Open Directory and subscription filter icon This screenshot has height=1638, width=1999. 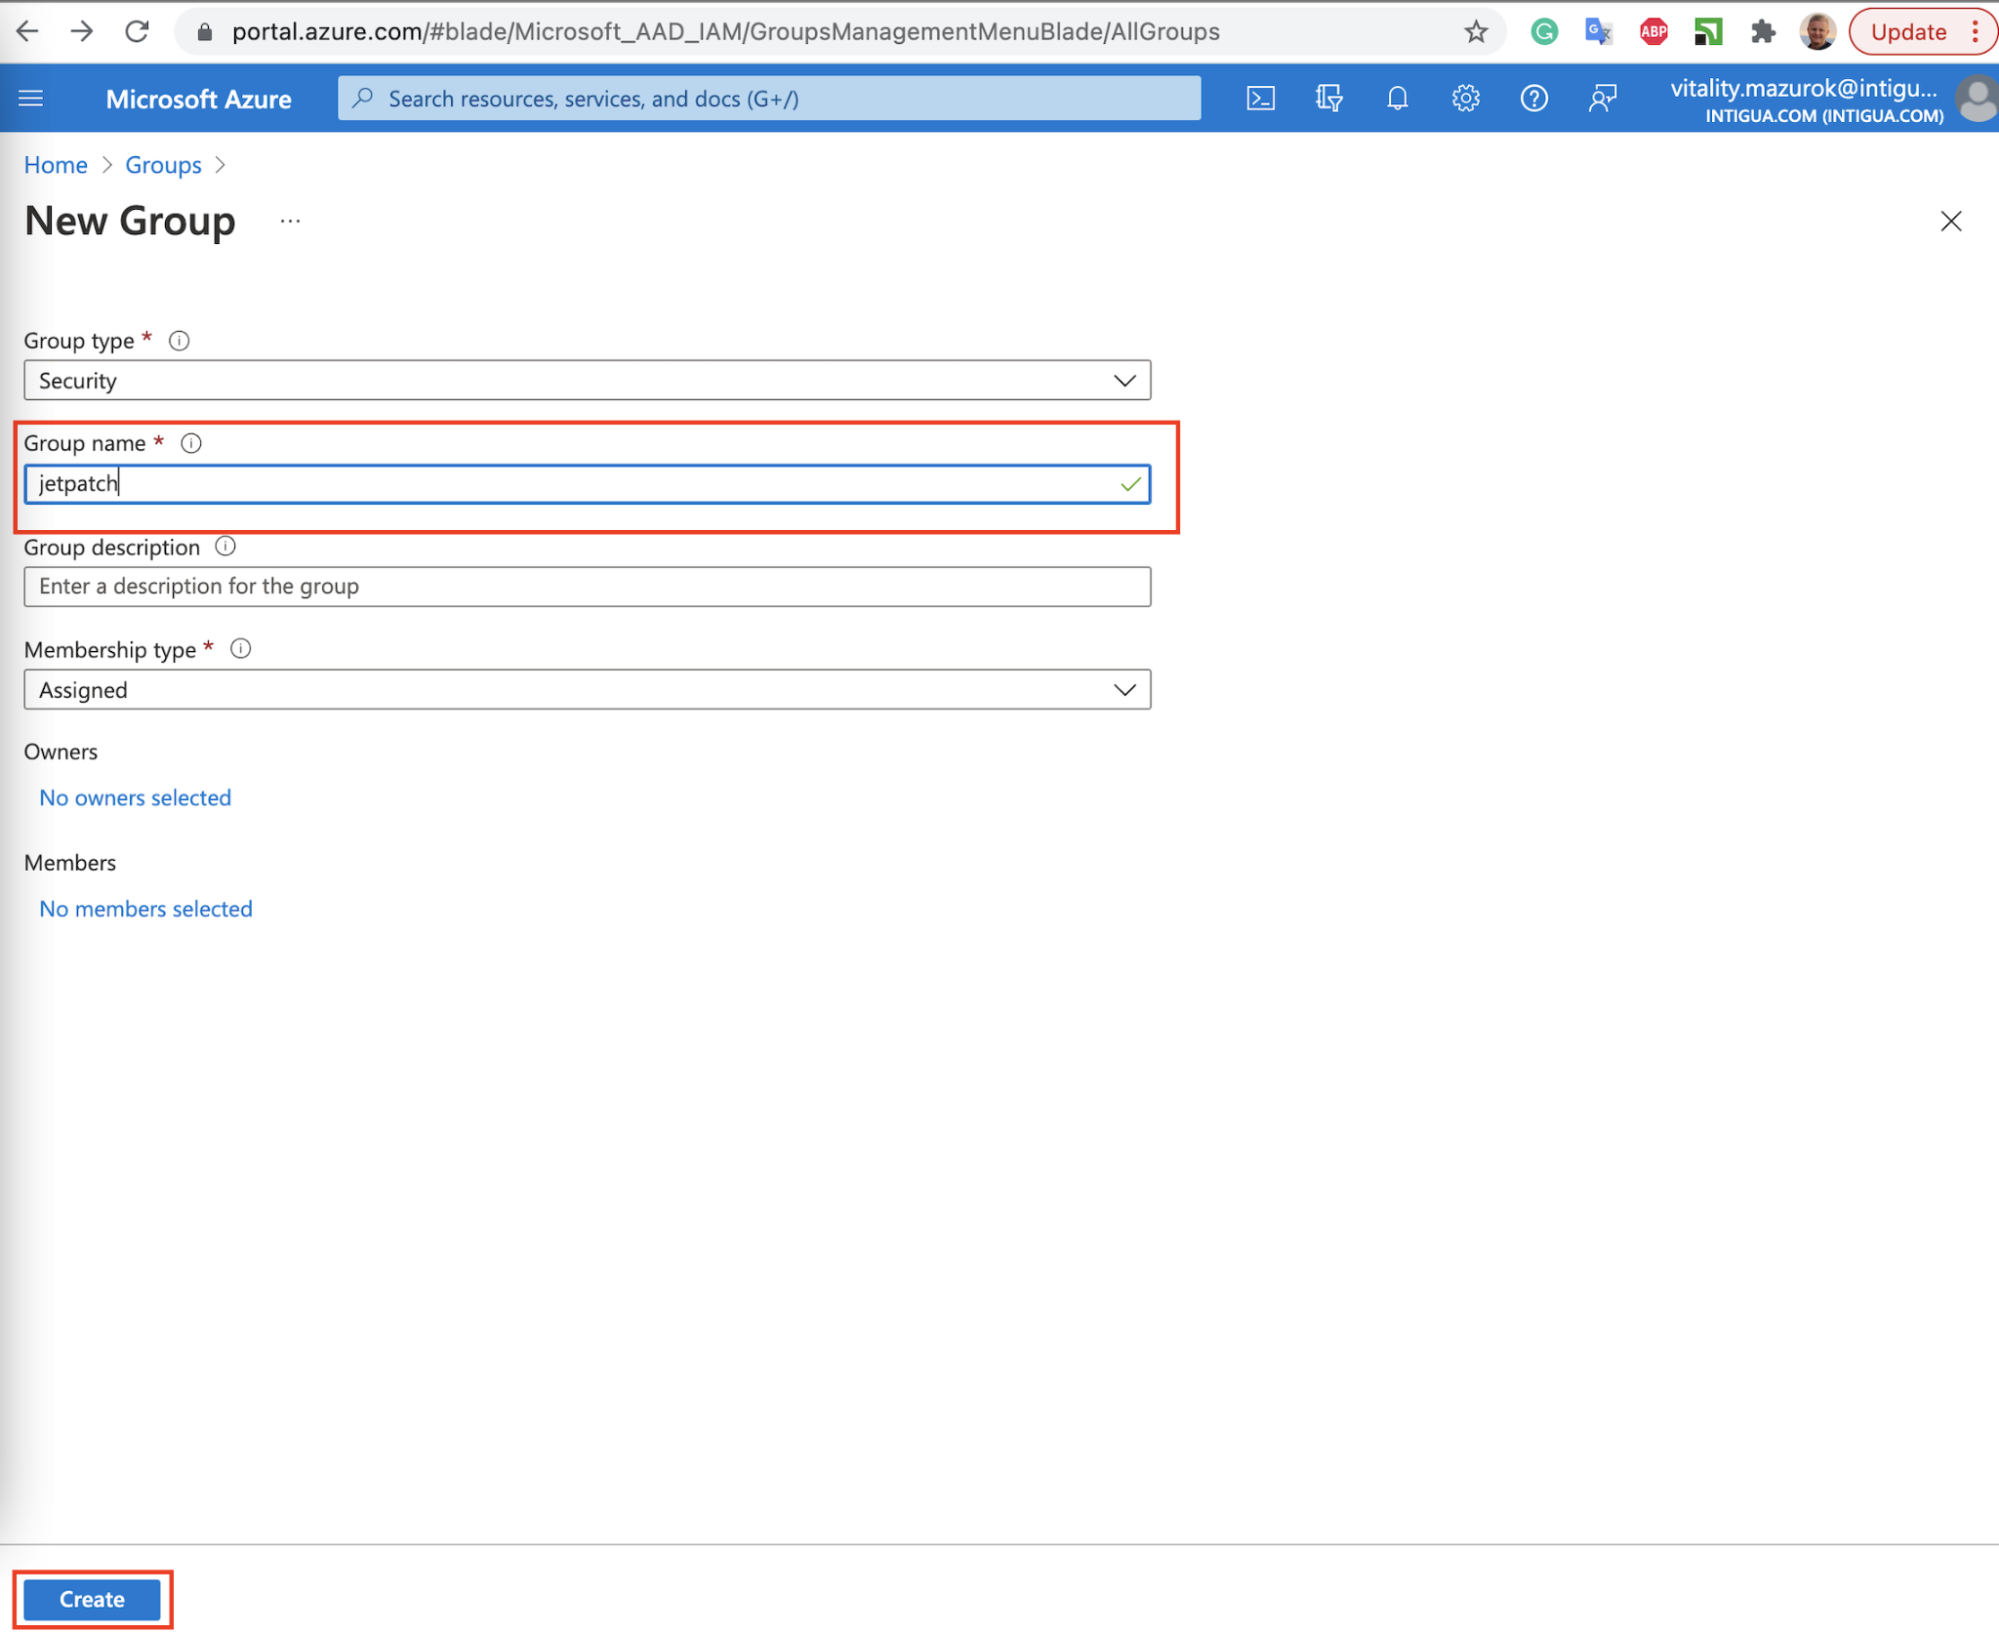[1328, 98]
